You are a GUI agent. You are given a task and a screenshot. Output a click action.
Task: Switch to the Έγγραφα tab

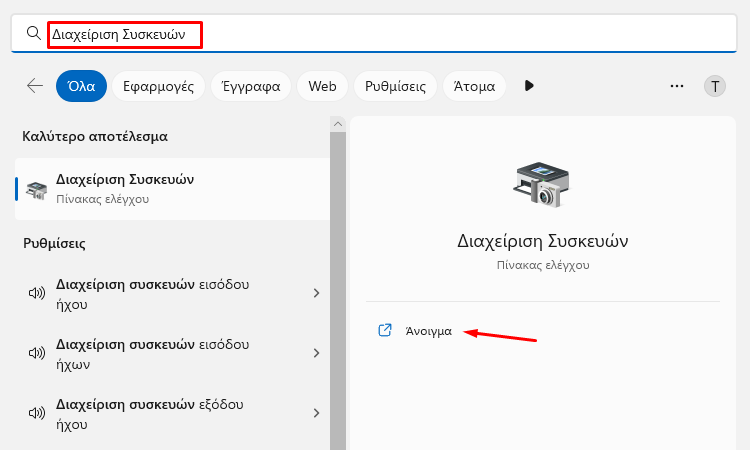click(x=251, y=86)
